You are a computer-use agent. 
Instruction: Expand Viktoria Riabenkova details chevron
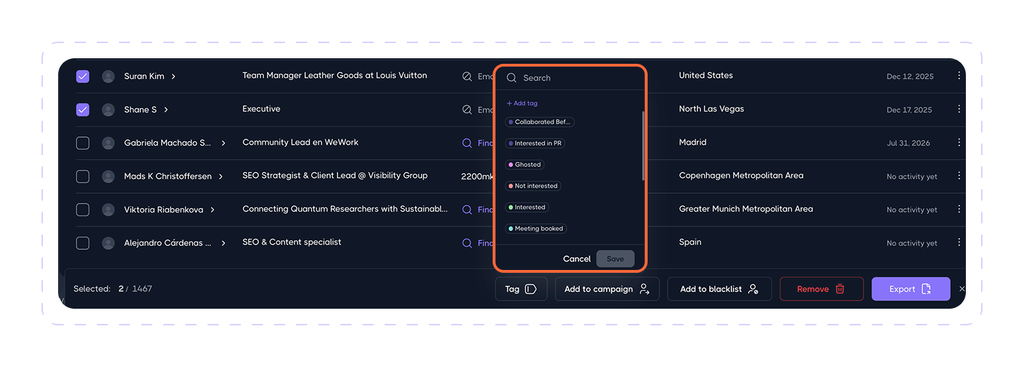(x=213, y=210)
